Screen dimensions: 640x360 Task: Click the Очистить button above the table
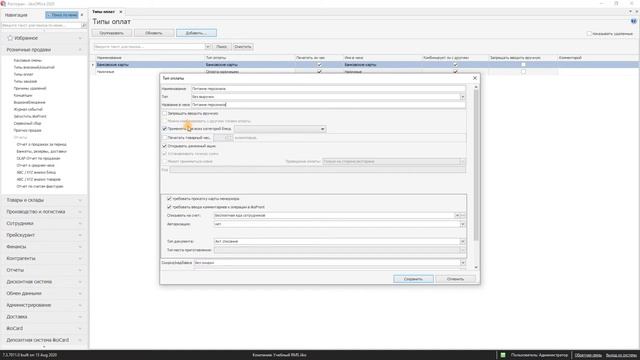(x=243, y=47)
